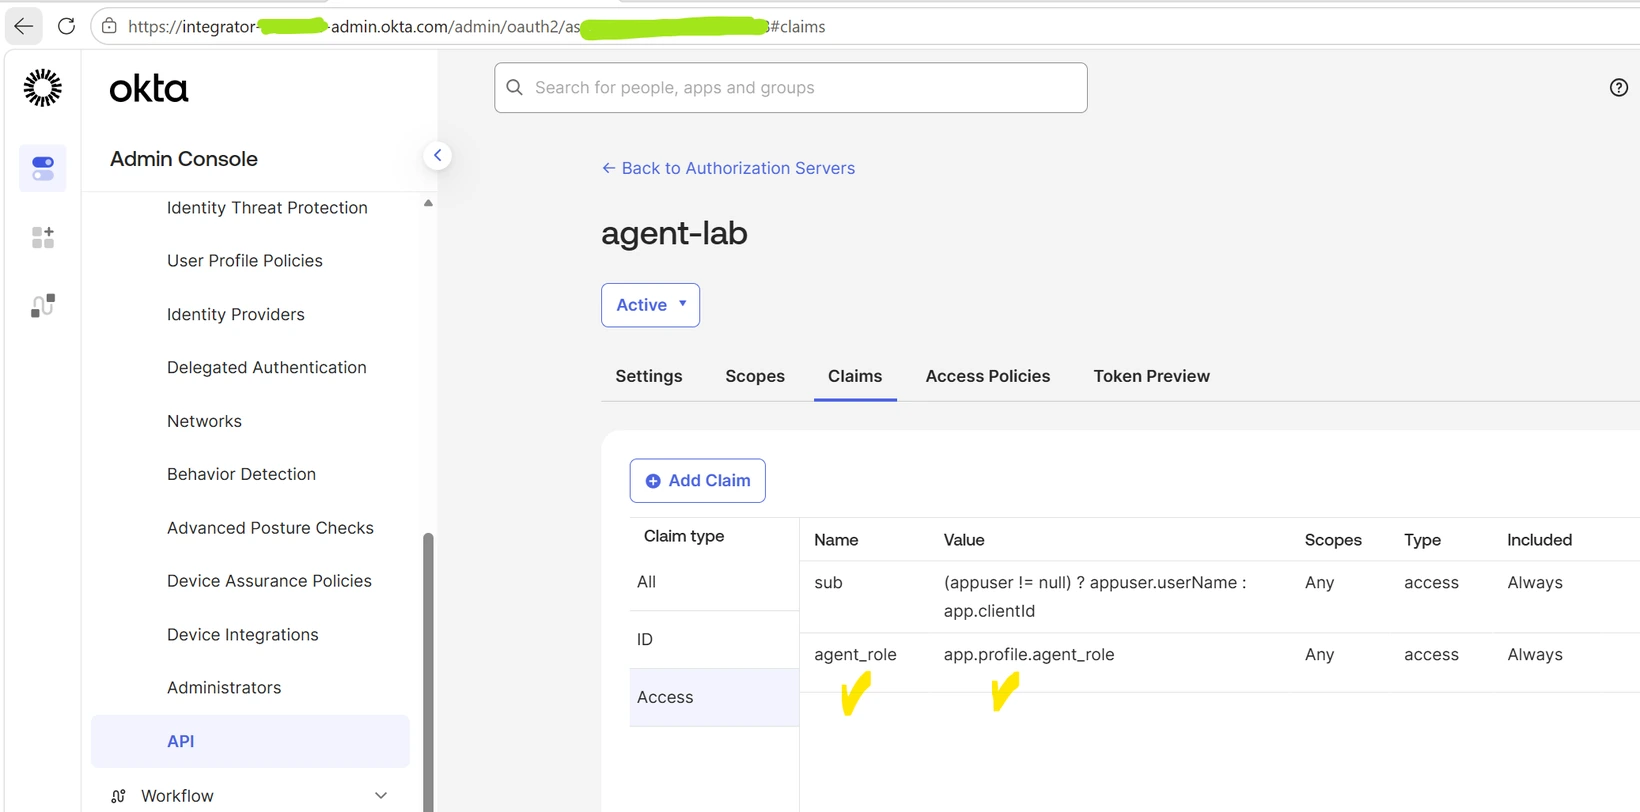Open Networks in the sidebar
Image resolution: width=1640 pixels, height=812 pixels.
click(204, 421)
